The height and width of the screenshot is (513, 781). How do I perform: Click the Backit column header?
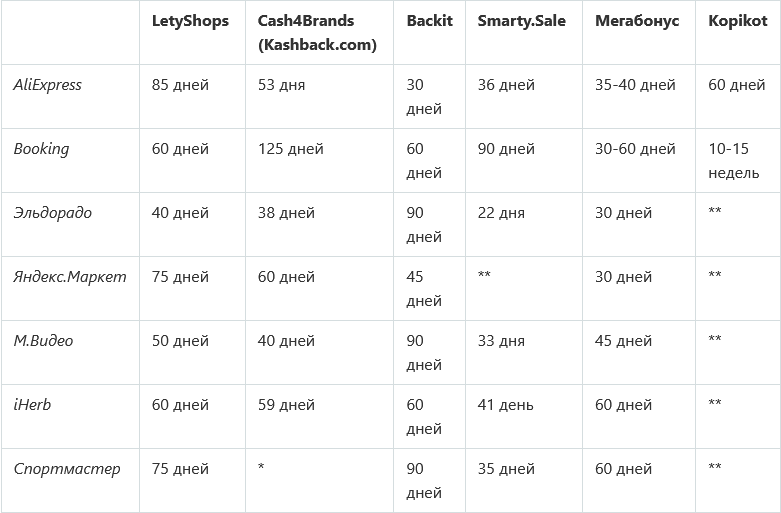tap(429, 21)
